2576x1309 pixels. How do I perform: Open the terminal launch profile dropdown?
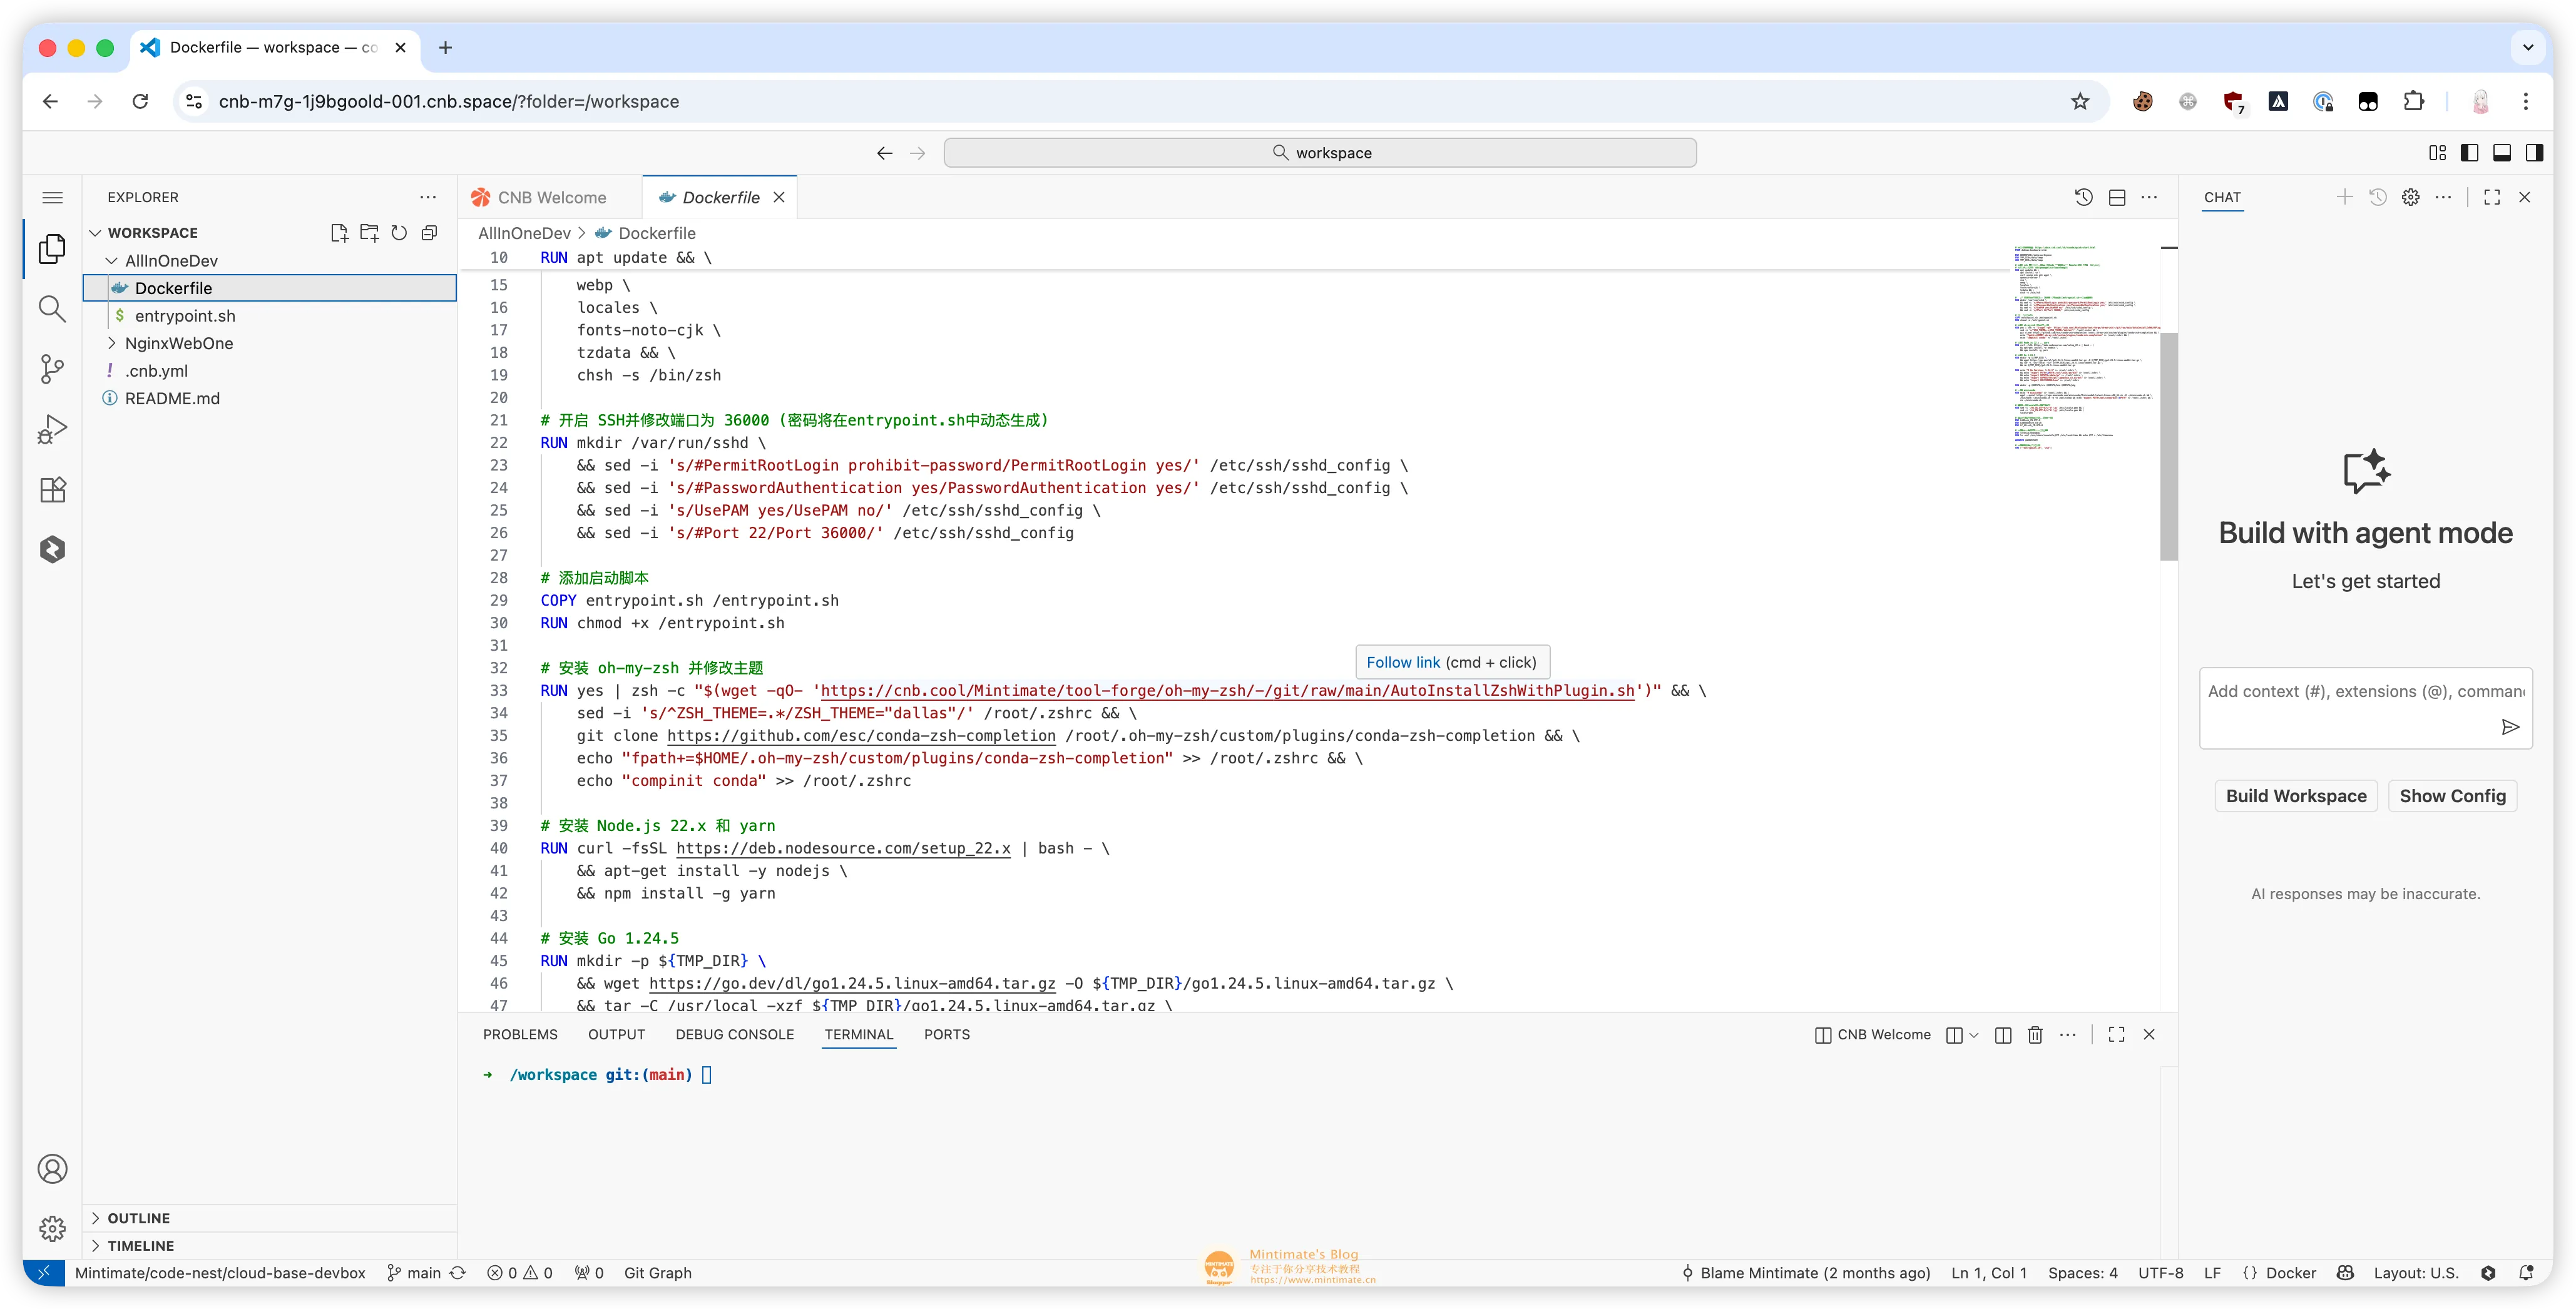tap(1973, 1035)
